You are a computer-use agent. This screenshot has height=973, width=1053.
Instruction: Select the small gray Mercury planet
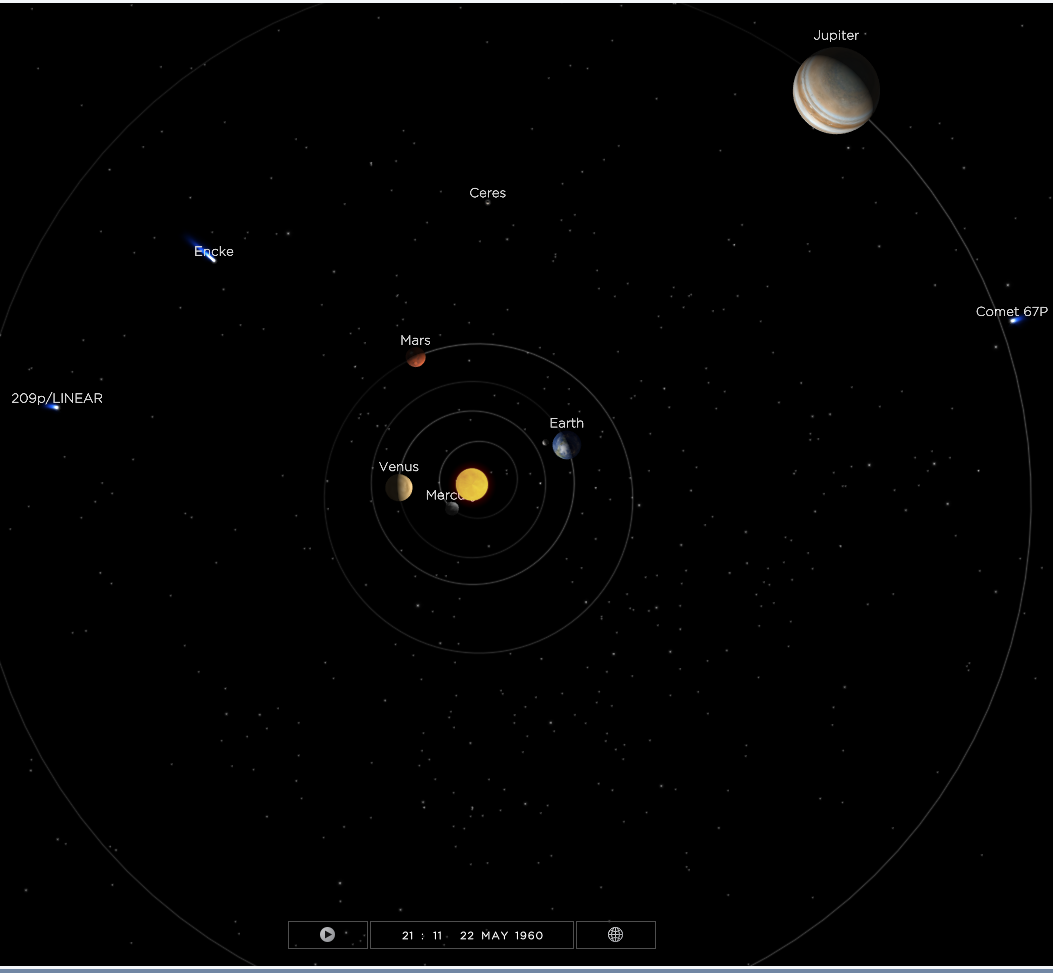pos(452,508)
